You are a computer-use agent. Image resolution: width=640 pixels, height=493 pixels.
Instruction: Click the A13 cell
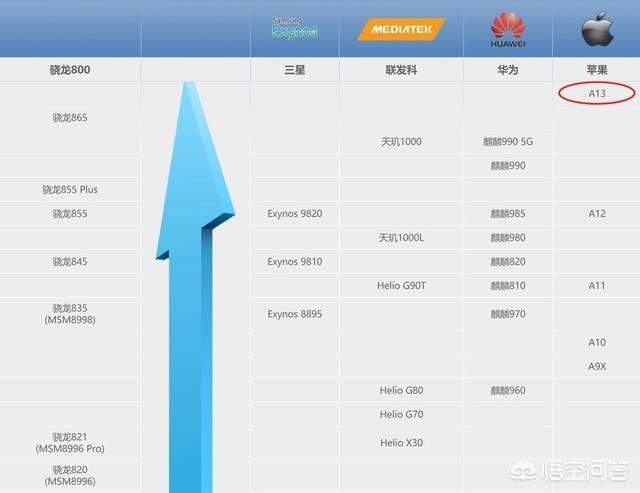[x=597, y=93]
